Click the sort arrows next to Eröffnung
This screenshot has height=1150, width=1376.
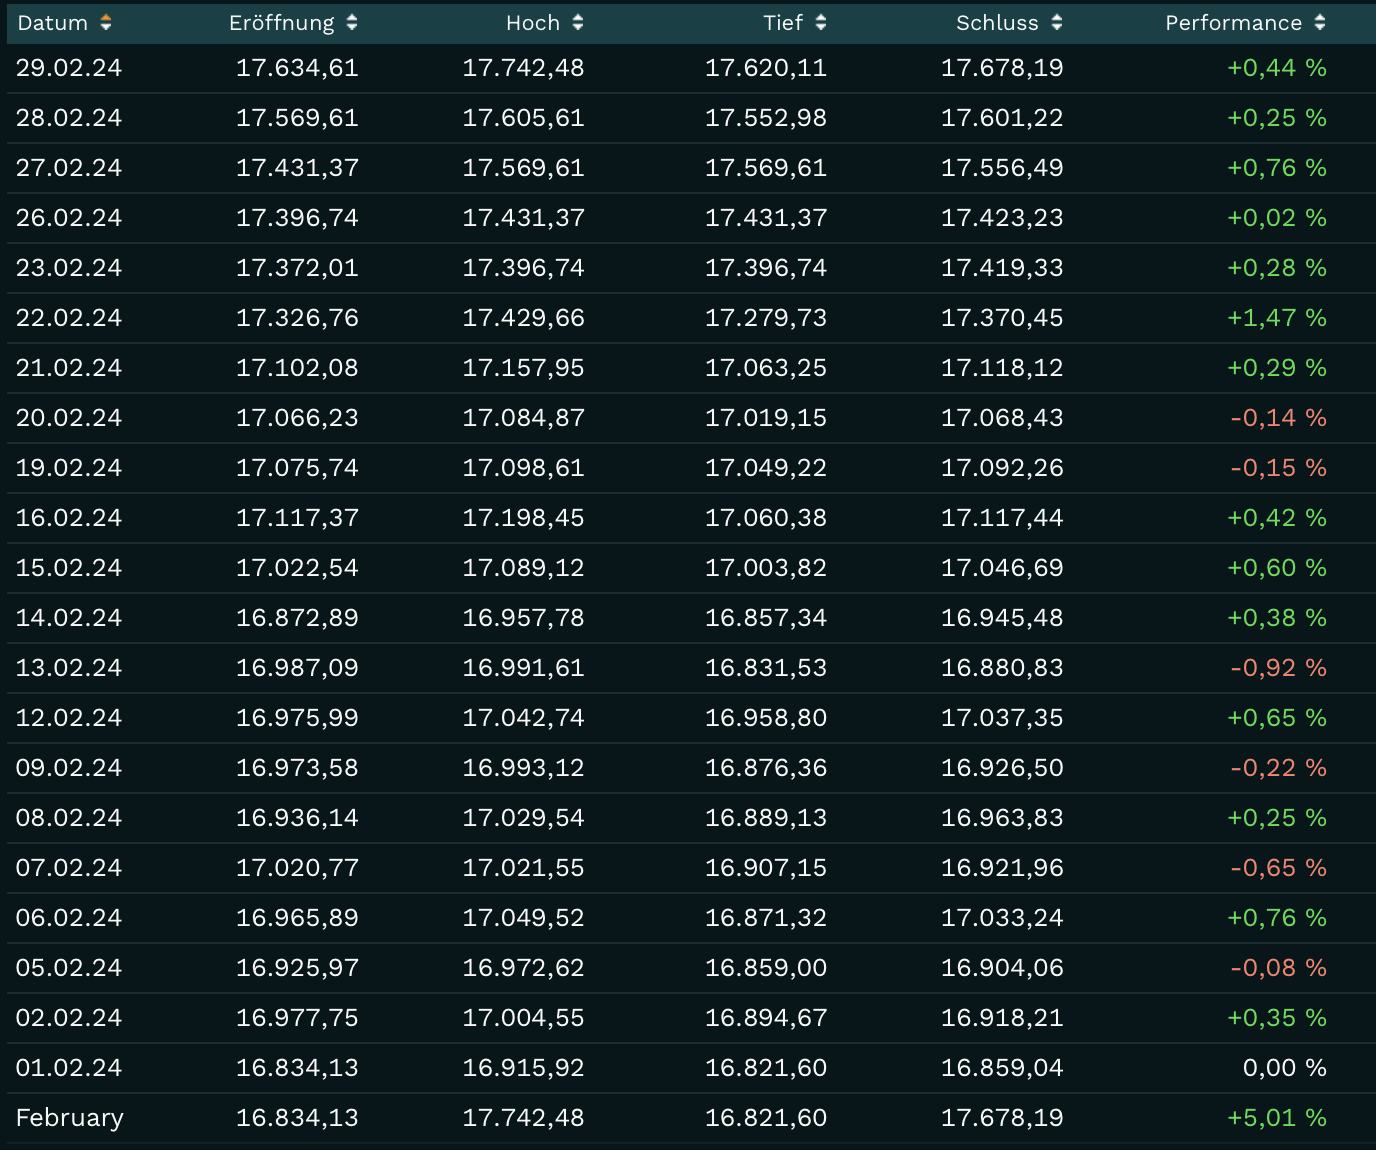[351, 23]
